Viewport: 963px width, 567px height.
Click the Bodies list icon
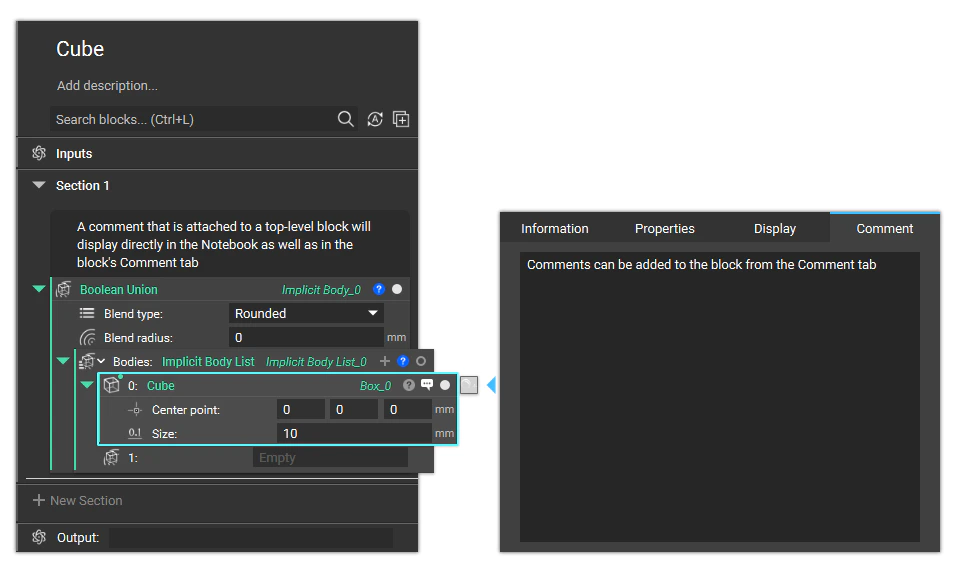click(x=87, y=361)
